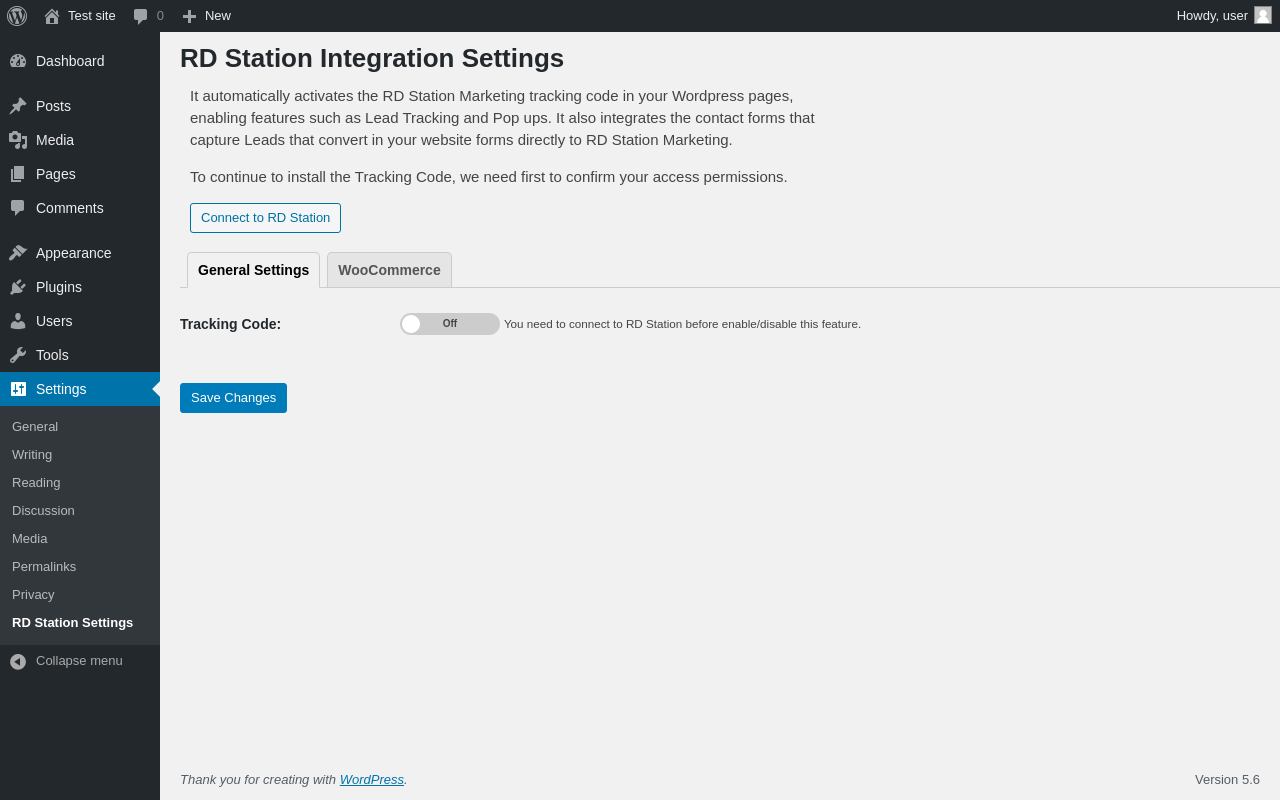Open the Appearance menu

click(80, 253)
